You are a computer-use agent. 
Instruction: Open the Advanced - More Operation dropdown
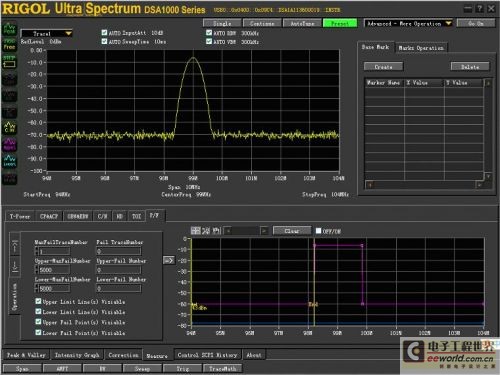tap(408, 24)
